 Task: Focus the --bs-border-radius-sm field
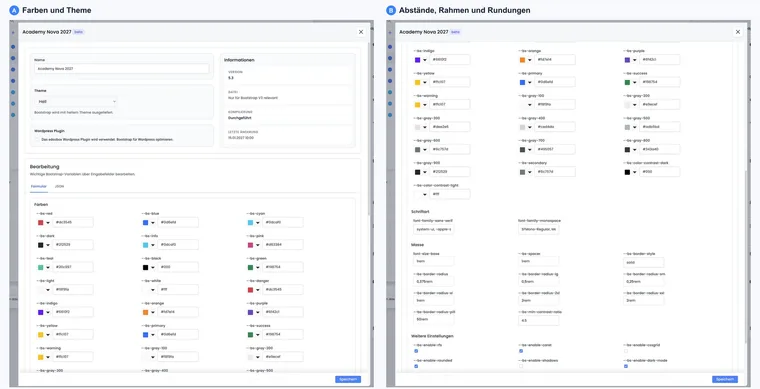[x=644, y=281]
